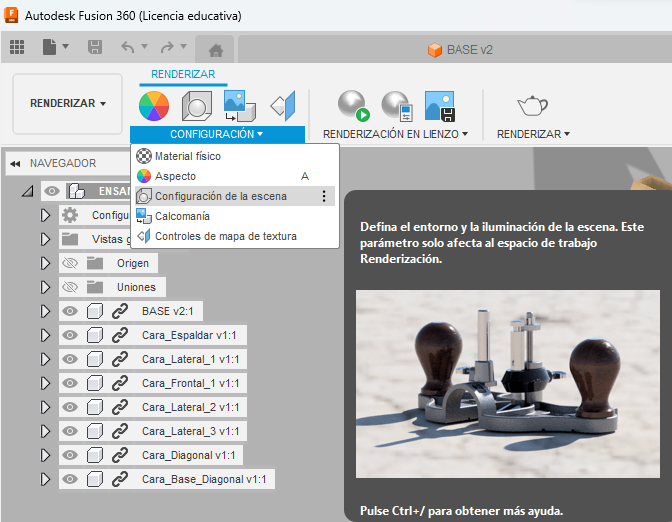Select the Aspecto menu entry

point(235,176)
